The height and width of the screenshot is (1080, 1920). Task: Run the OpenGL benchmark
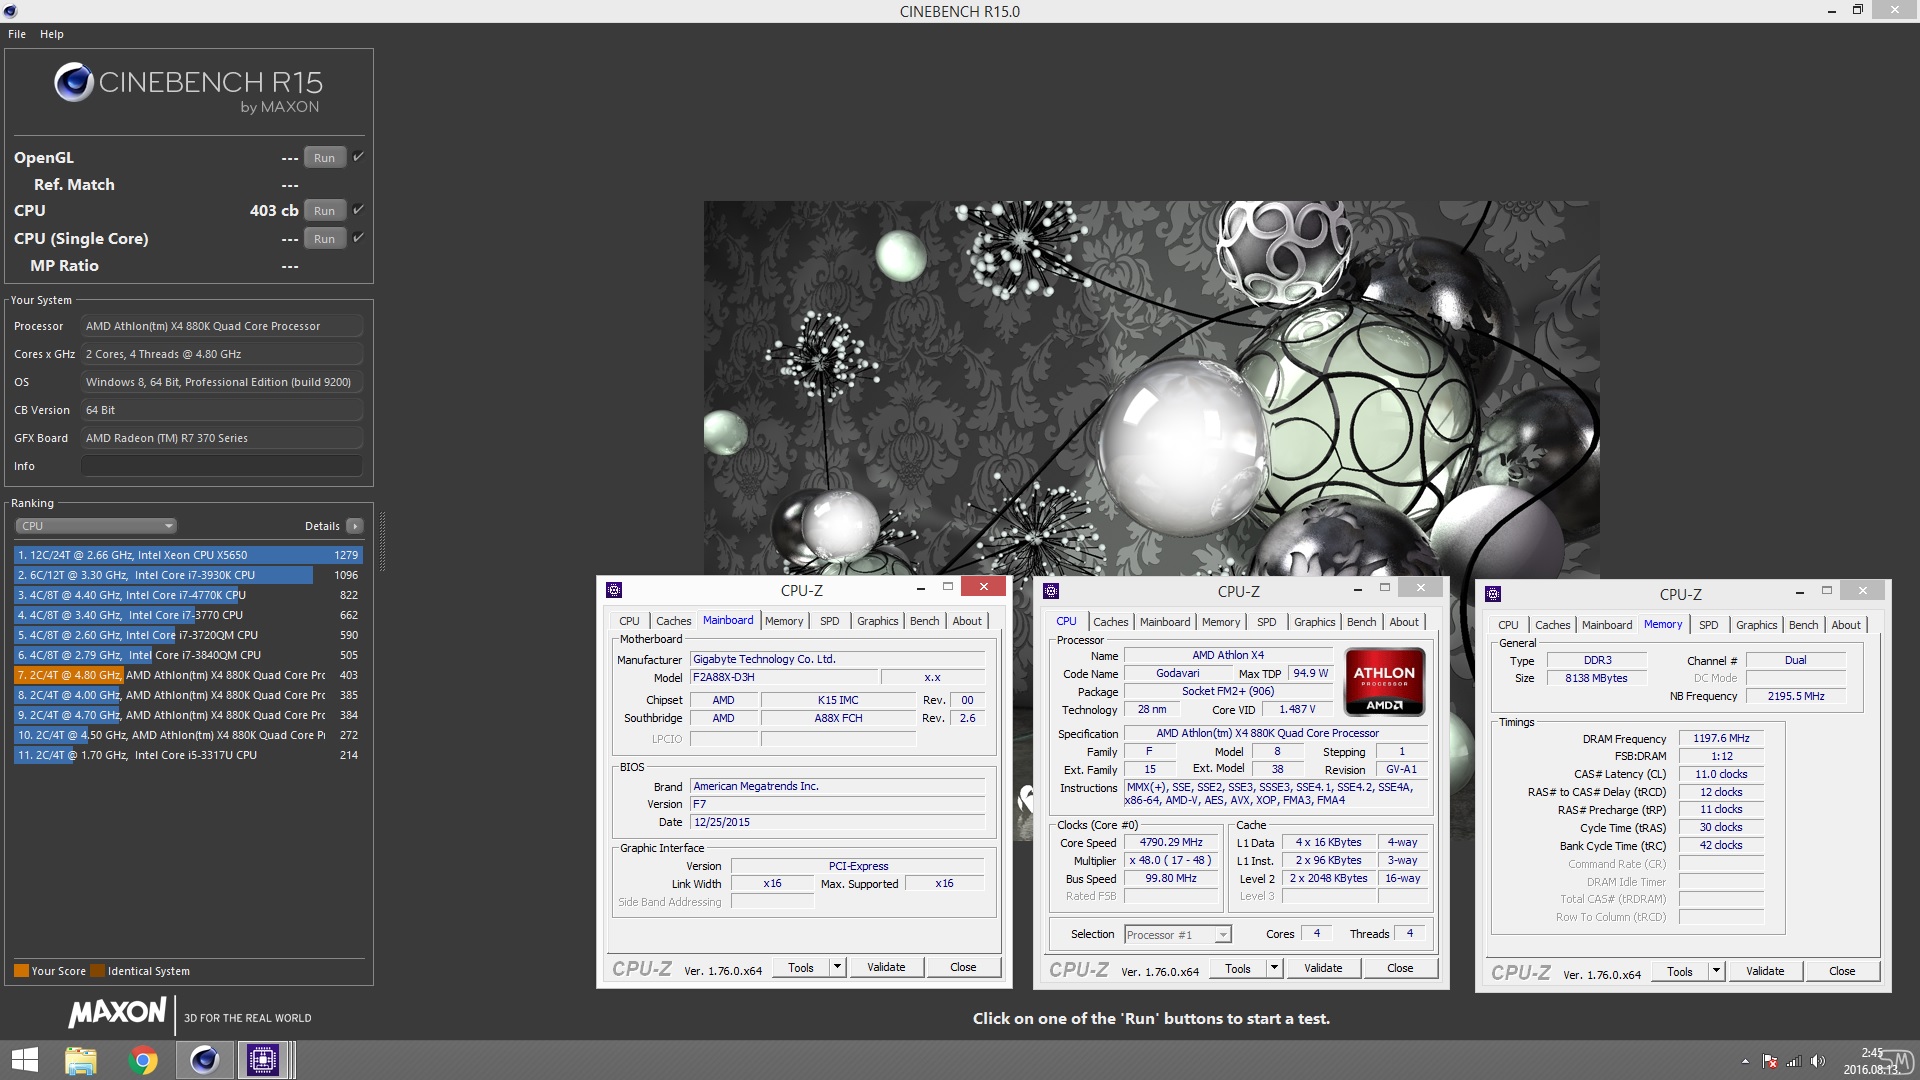[324, 158]
